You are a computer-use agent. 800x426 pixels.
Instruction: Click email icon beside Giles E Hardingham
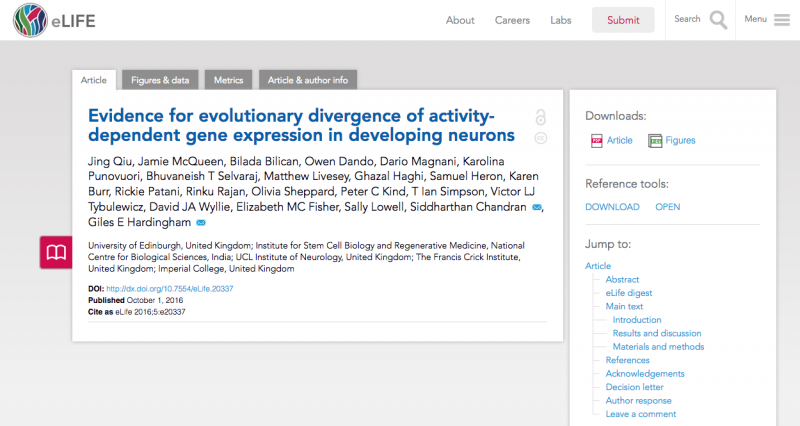pos(201,222)
